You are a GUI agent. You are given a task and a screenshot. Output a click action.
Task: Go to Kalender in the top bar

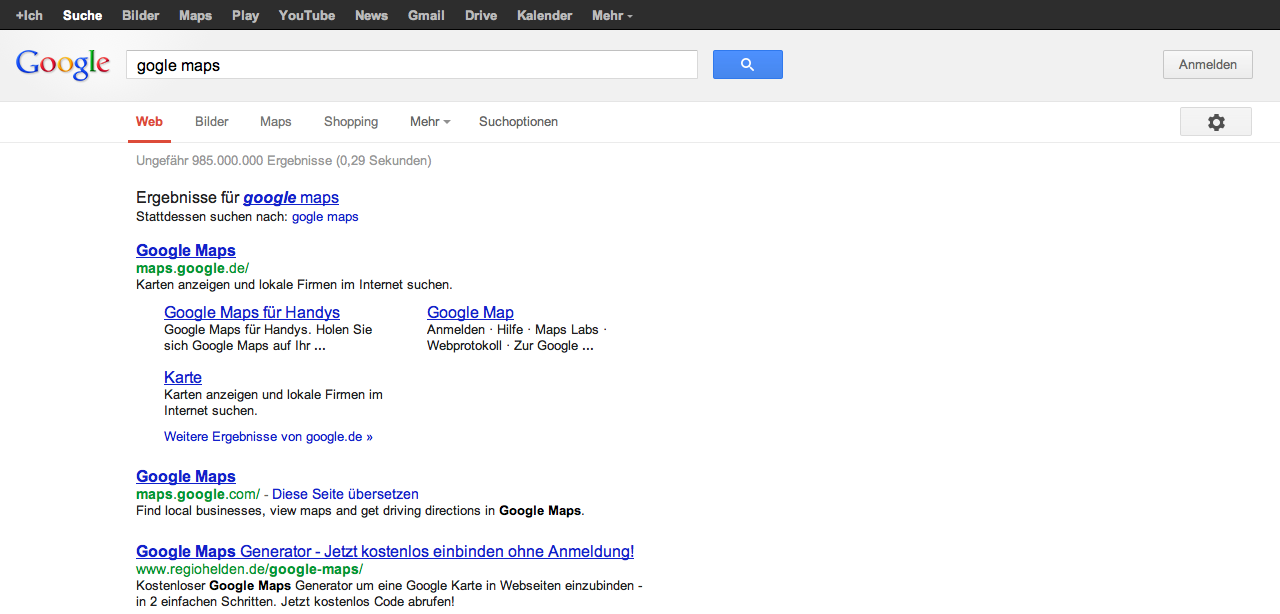click(x=545, y=15)
